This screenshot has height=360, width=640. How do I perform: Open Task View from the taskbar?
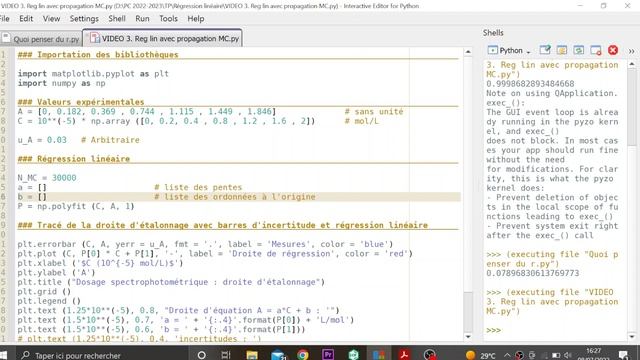pyautogui.click(x=226, y=355)
